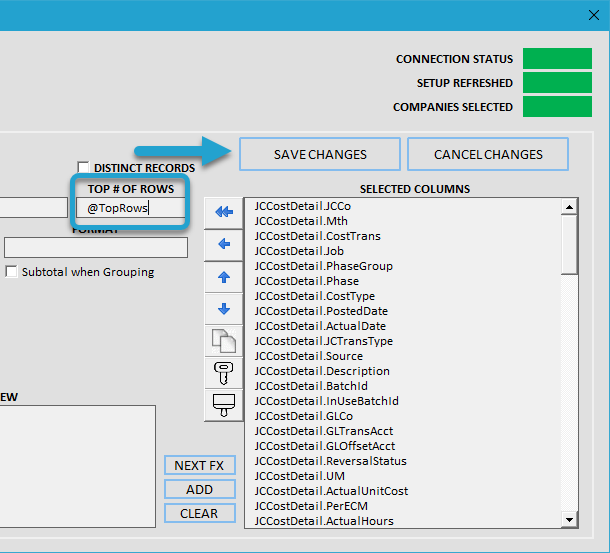Click the CLEAR button
Screen dimensions: 610x553
200,513
